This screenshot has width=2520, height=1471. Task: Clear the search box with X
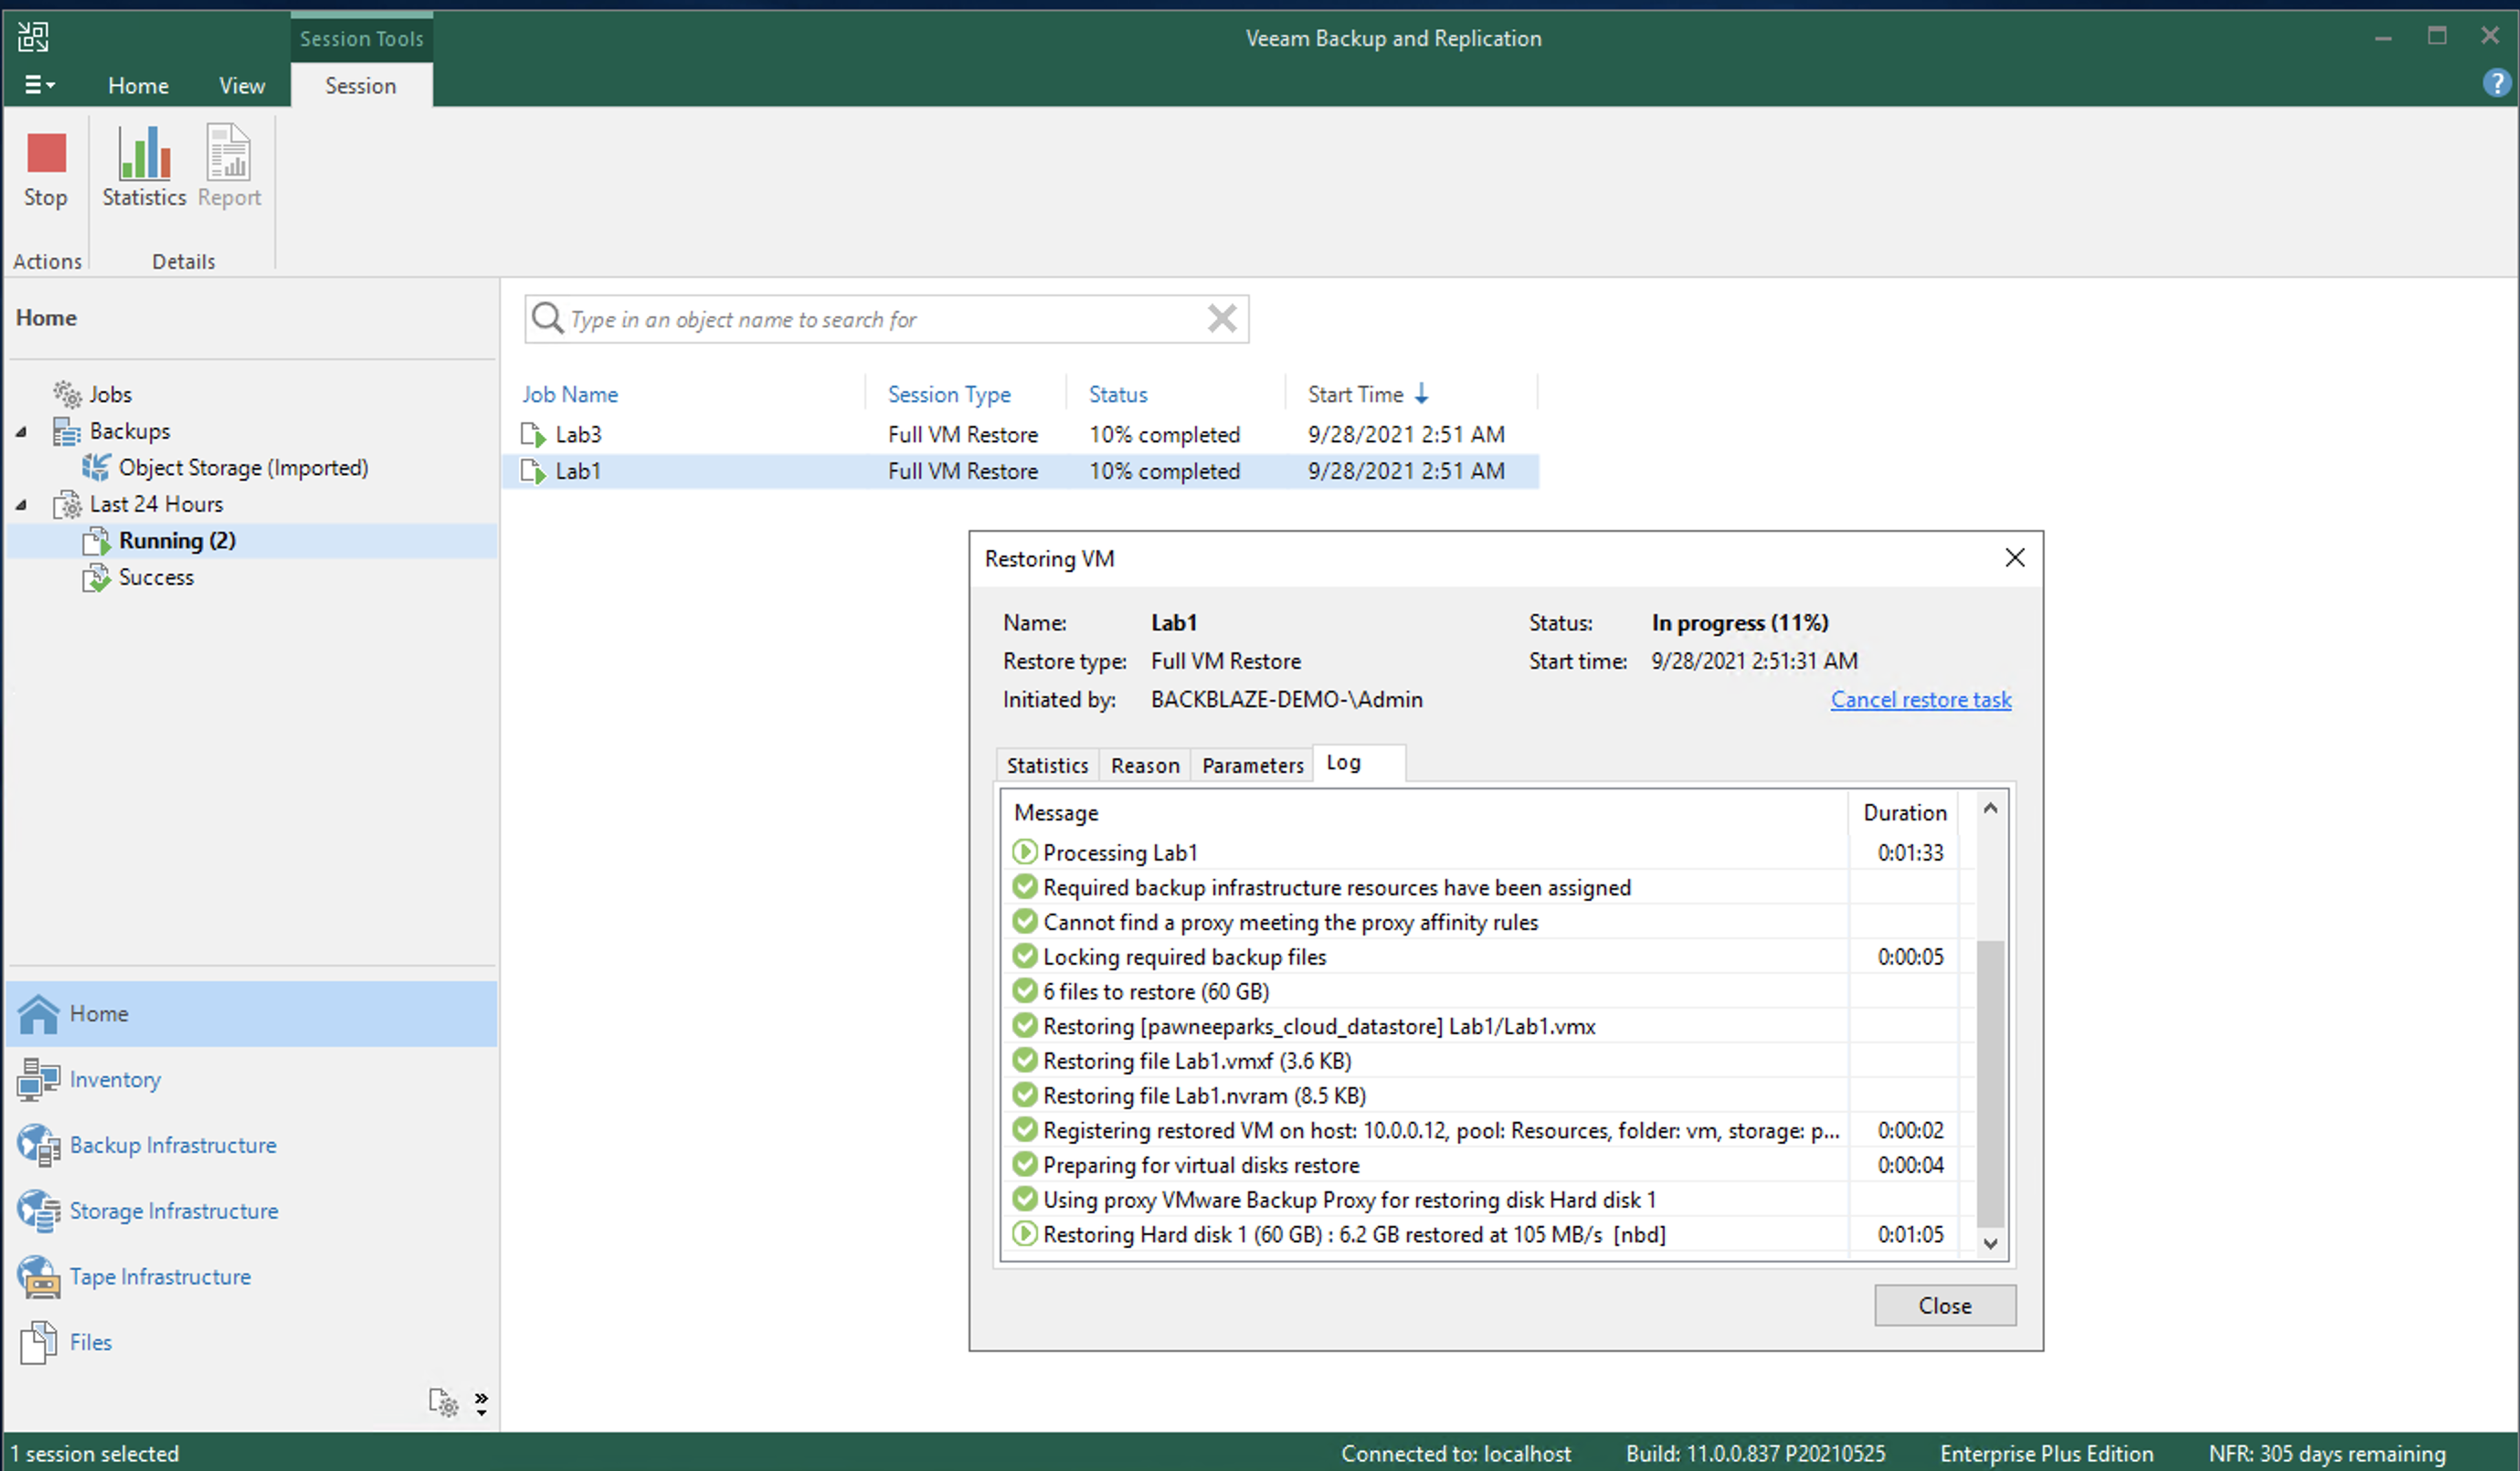1222,318
